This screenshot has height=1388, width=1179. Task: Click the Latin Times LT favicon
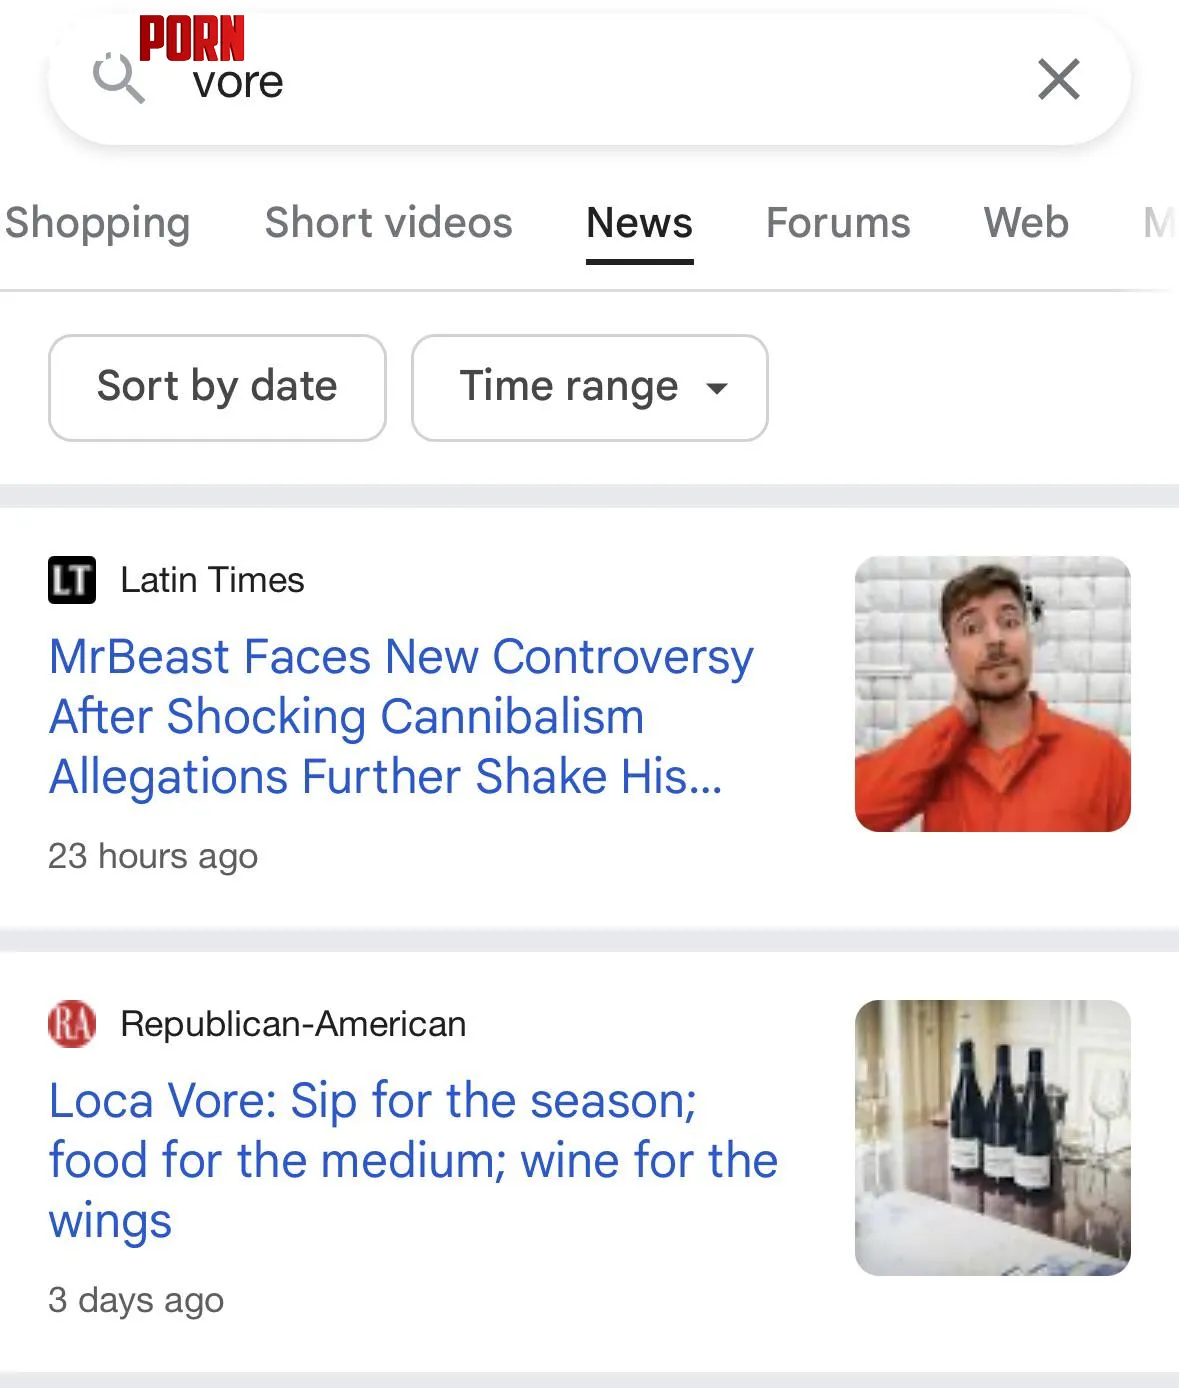click(x=72, y=580)
